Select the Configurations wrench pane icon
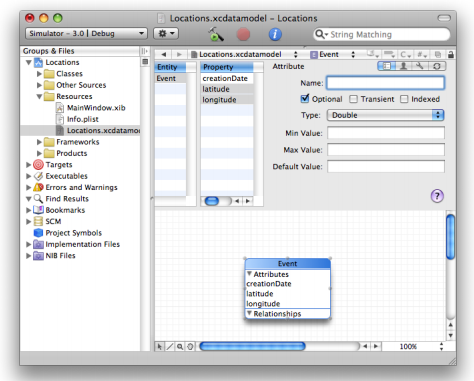The height and width of the screenshot is (381, 474). [420, 66]
